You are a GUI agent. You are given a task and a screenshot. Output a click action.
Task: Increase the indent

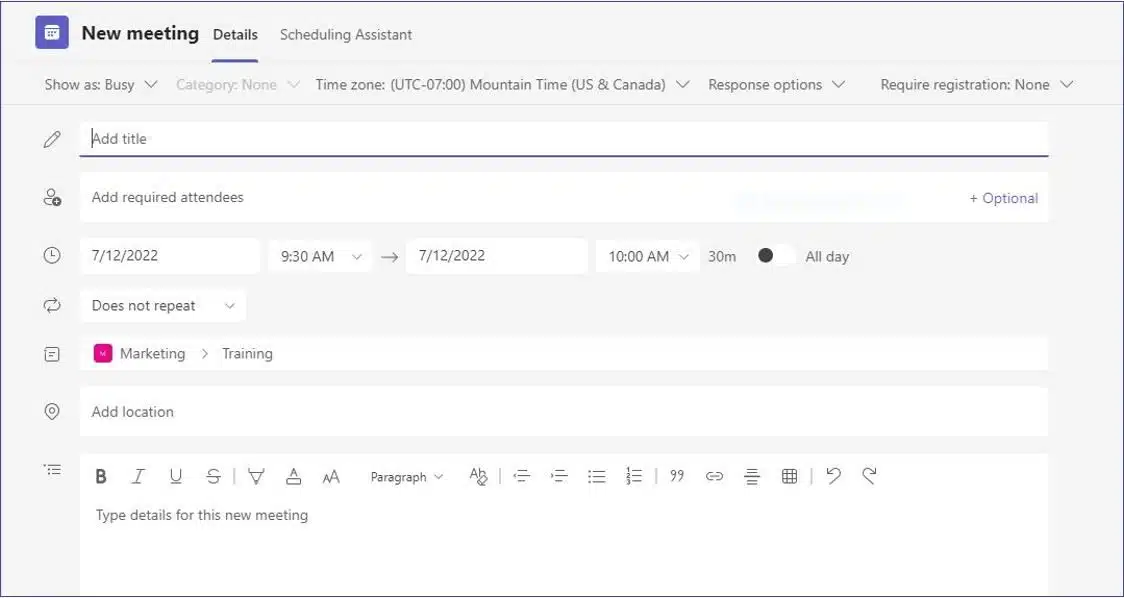click(x=559, y=476)
